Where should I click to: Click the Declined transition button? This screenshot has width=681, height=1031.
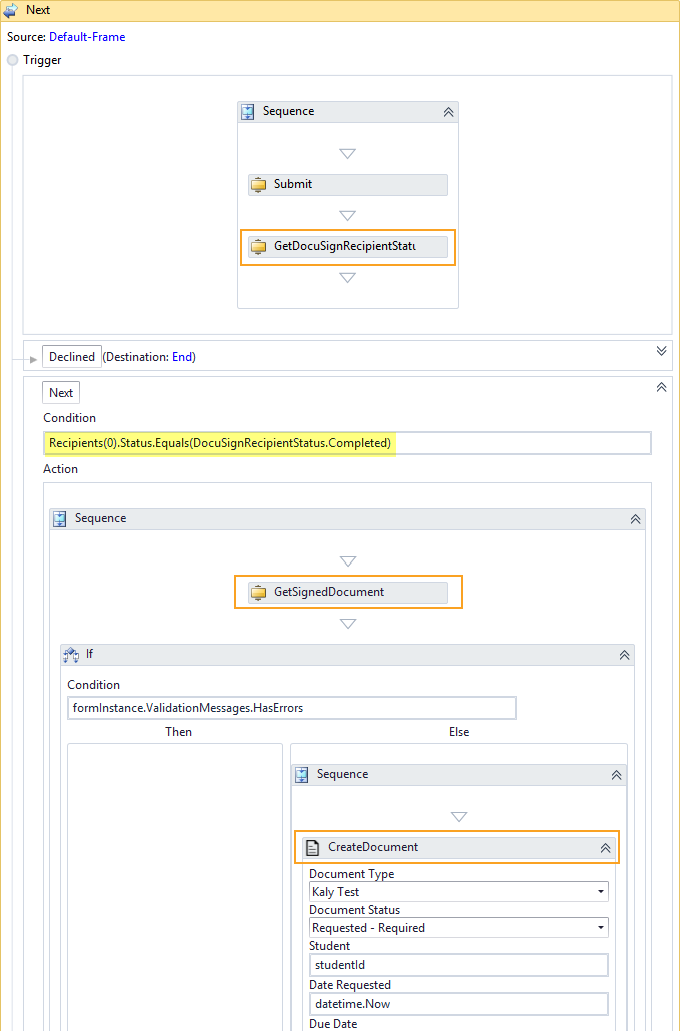(72, 357)
